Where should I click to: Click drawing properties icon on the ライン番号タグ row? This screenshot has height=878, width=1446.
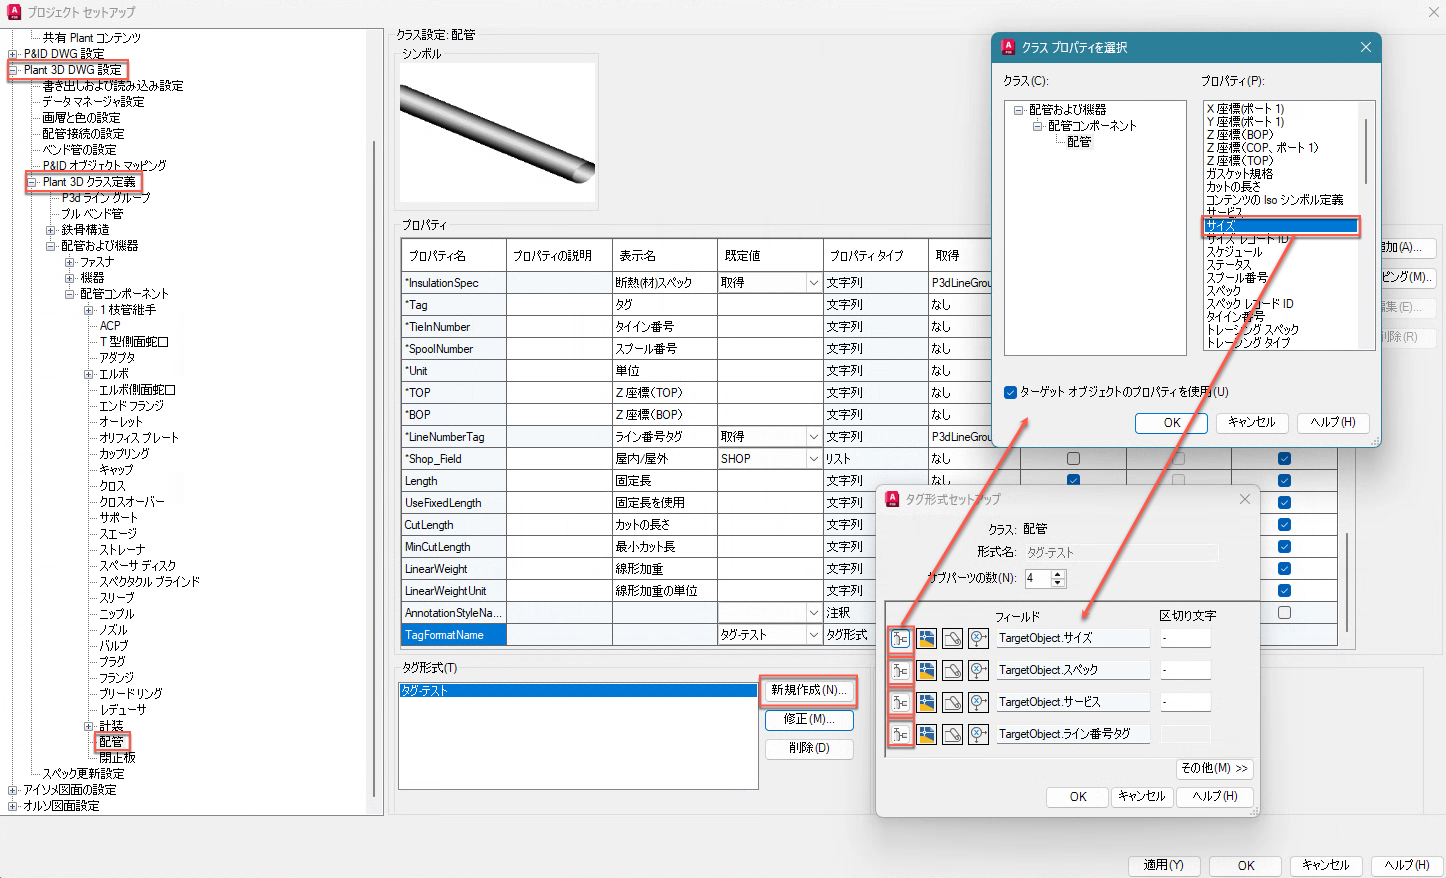point(926,734)
